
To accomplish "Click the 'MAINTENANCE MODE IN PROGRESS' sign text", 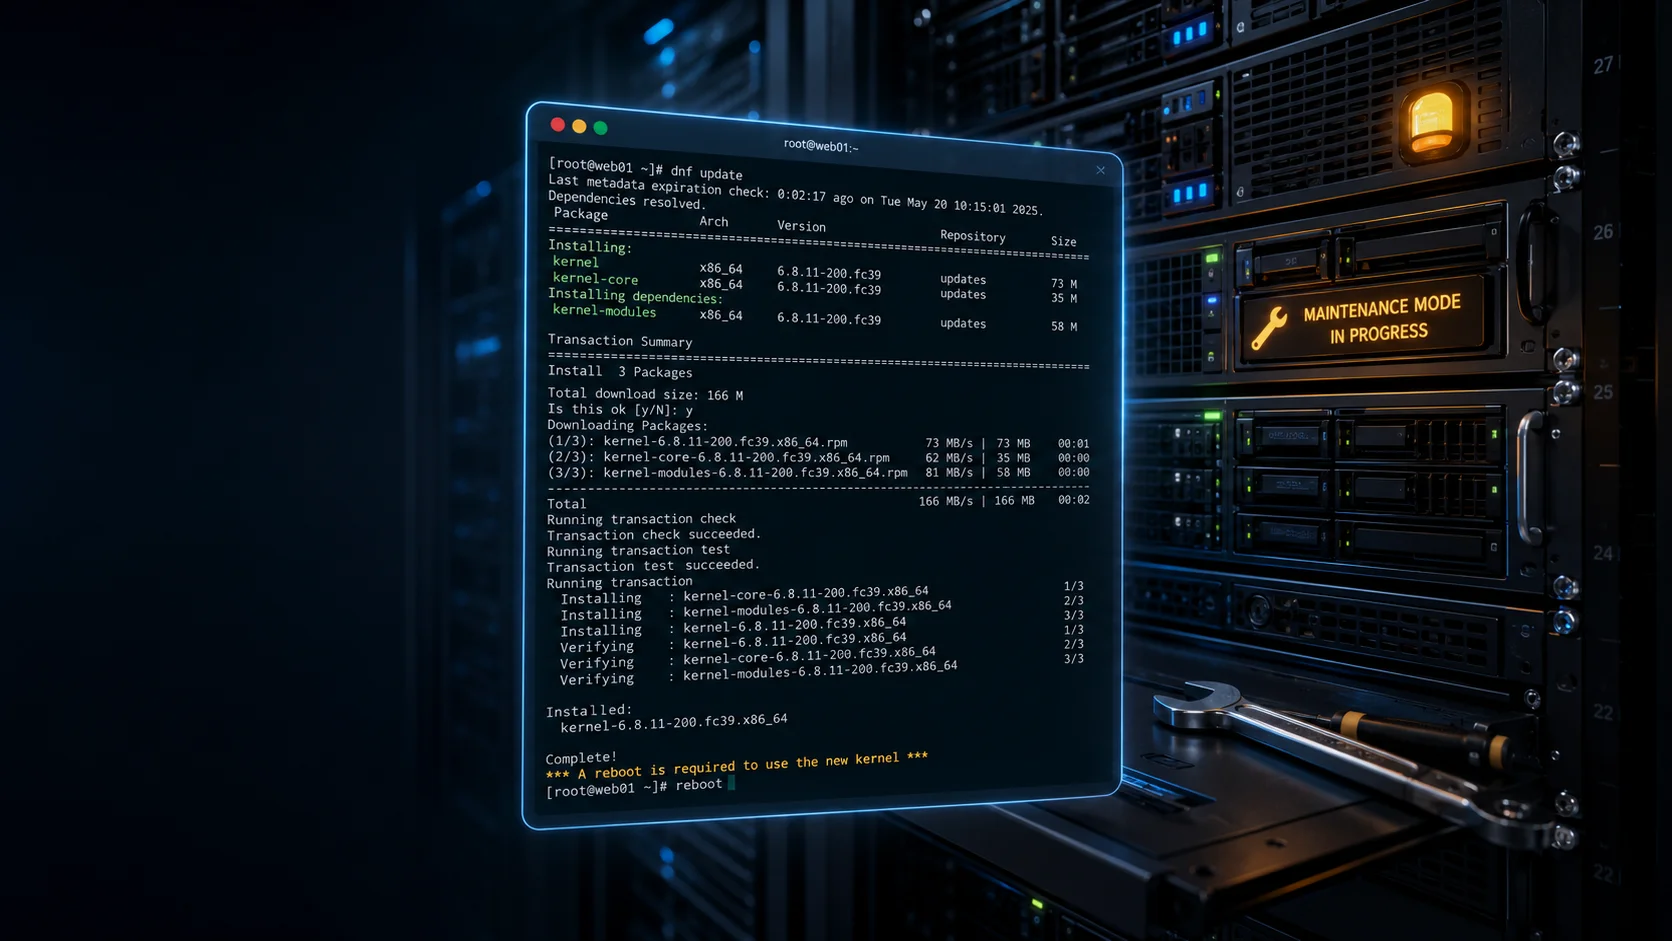I will tap(1381, 319).
